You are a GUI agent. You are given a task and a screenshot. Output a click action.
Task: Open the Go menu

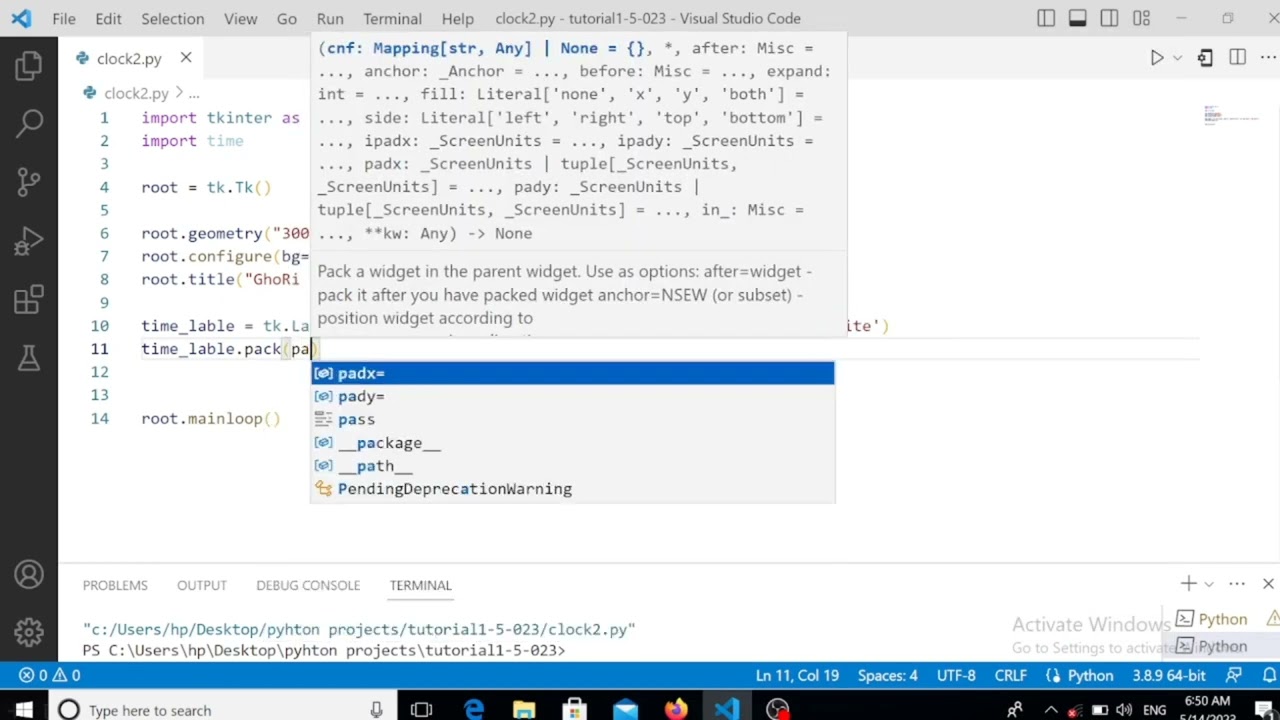pos(287,18)
